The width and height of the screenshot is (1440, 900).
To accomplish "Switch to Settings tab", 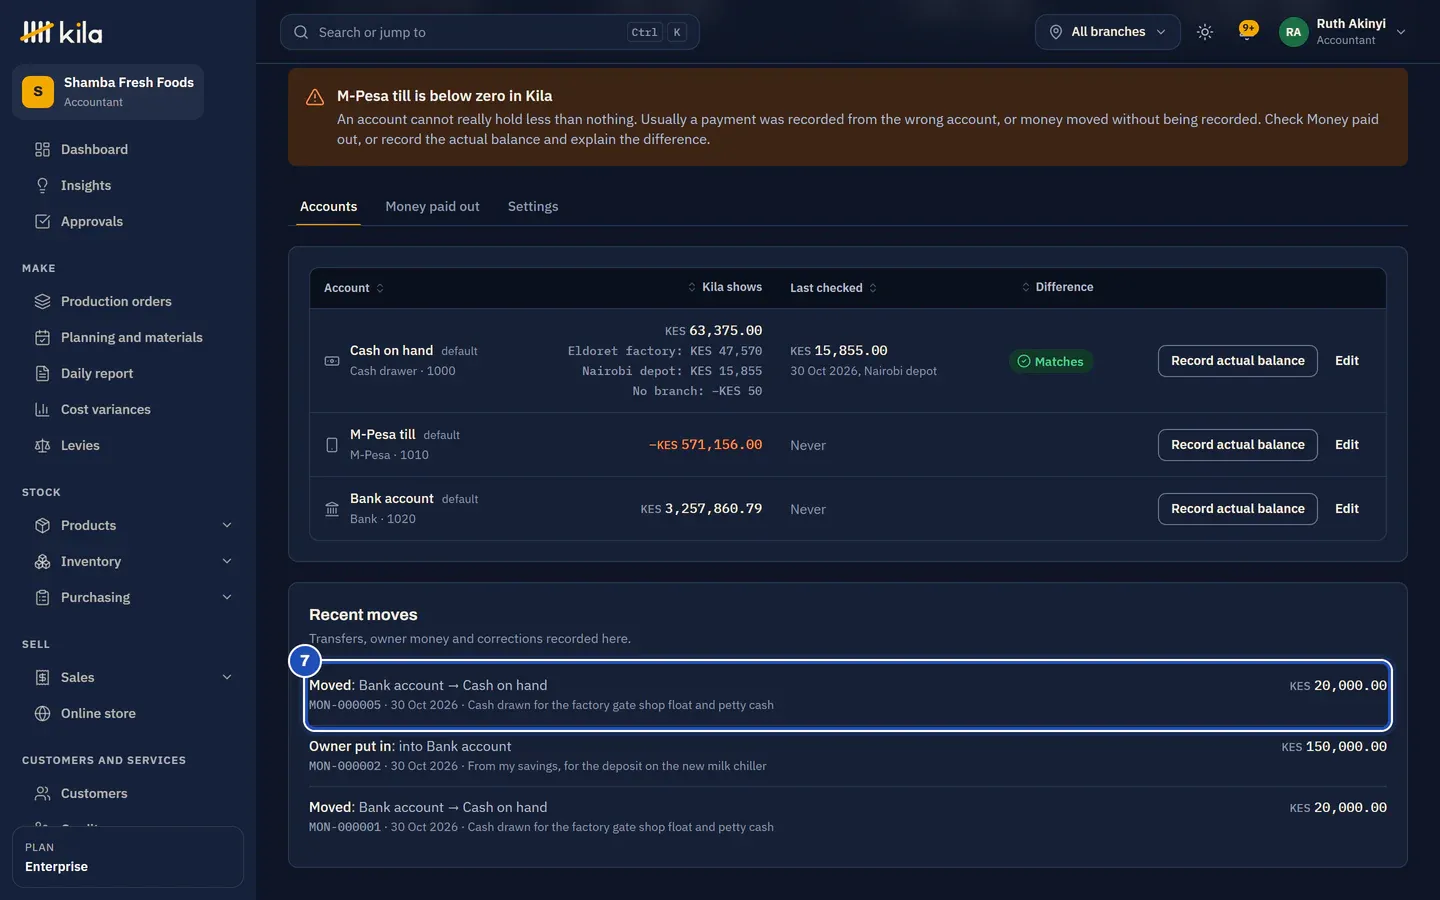I will (533, 207).
